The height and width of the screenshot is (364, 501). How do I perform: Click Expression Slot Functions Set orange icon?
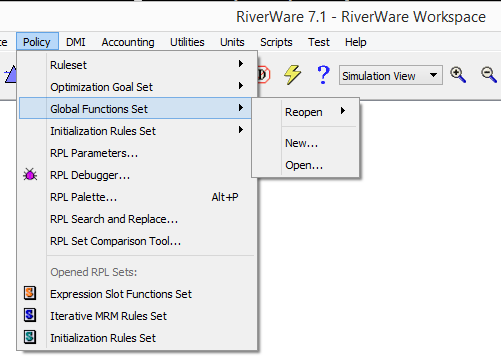click(30, 293)
